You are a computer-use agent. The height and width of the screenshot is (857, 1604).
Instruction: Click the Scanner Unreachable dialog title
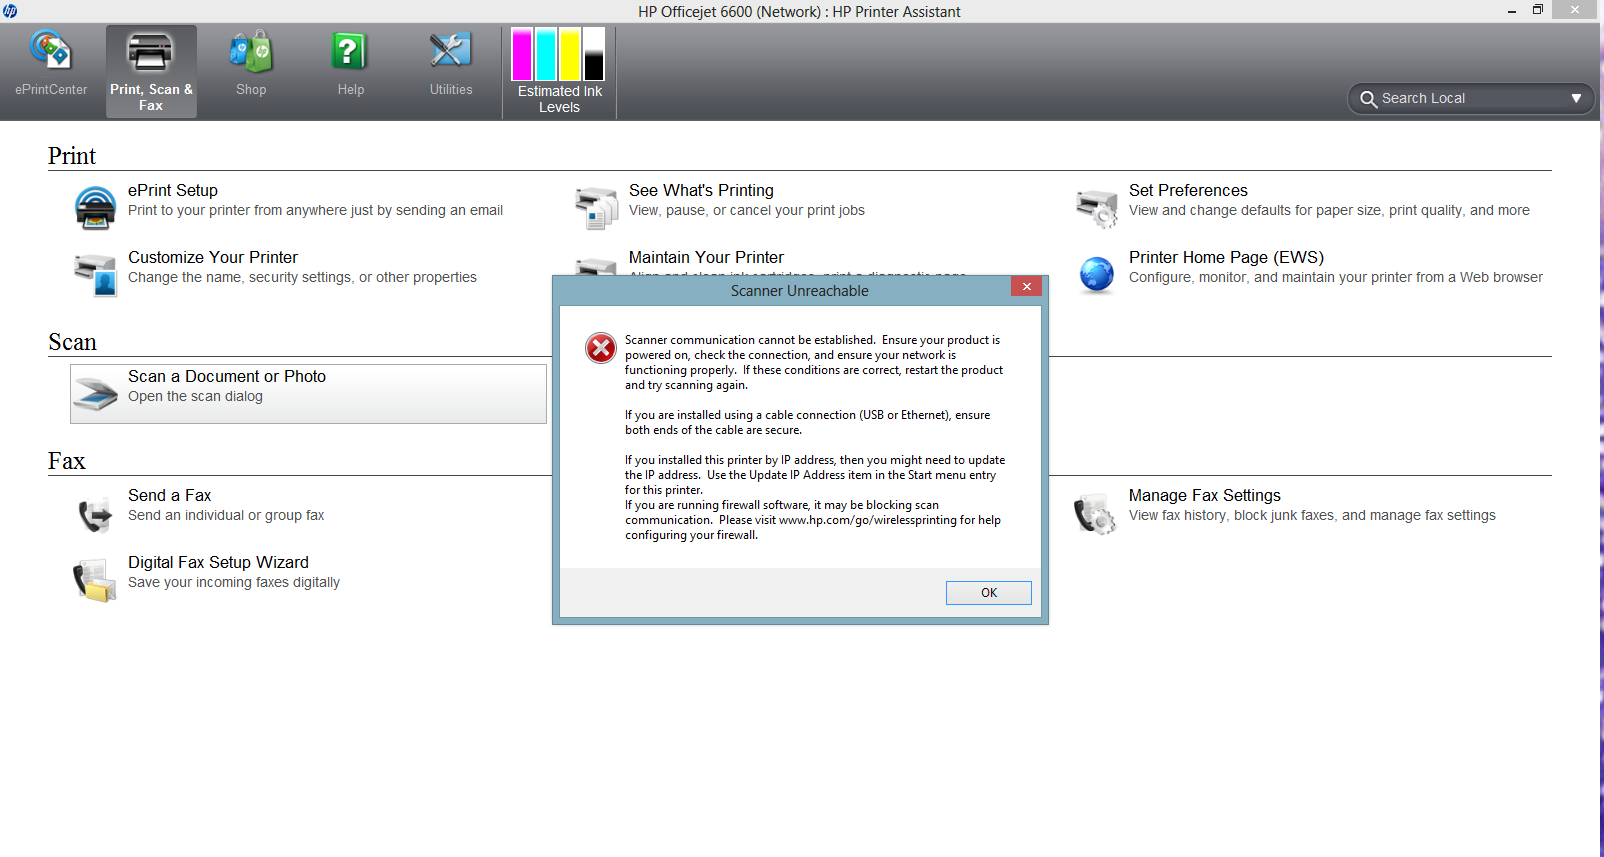click(x=799, y=291)
